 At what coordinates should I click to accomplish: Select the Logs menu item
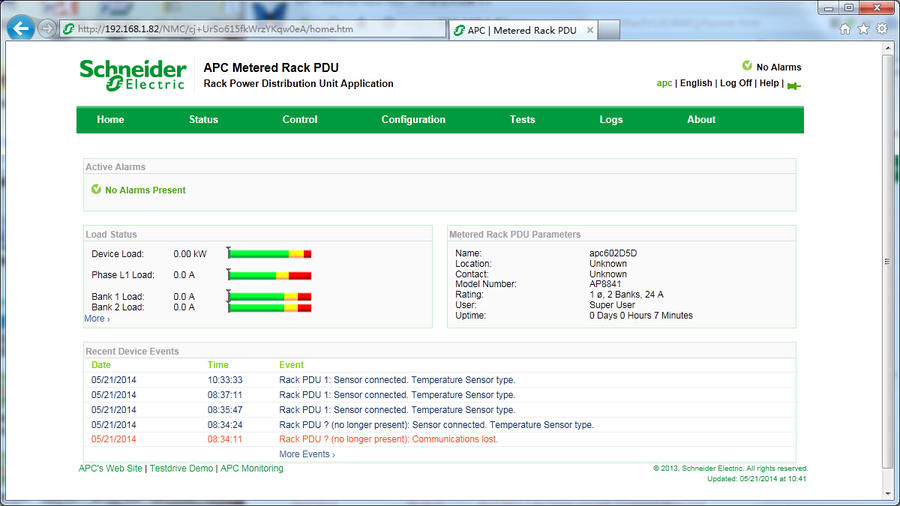611,120
